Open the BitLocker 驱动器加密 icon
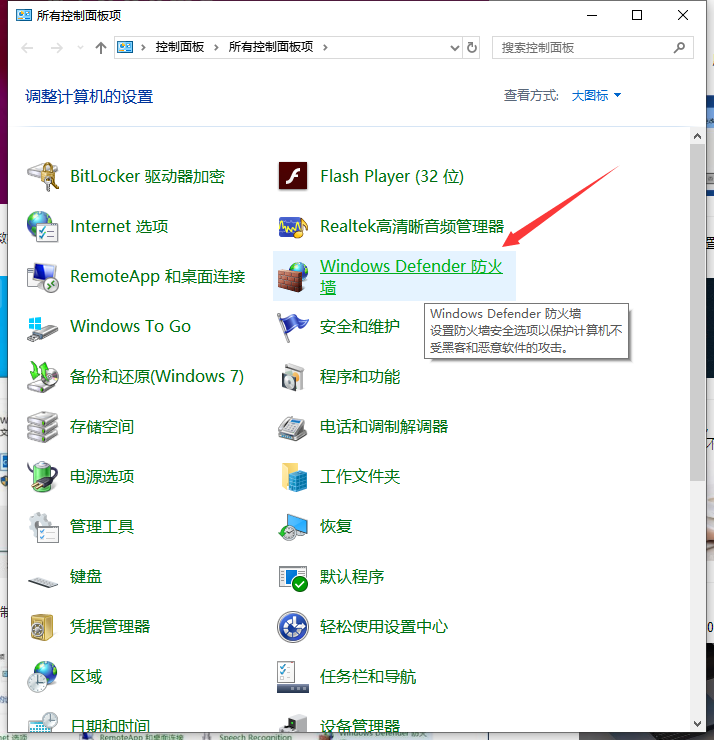This screenshot has height=740, width=714. point(43,177)
